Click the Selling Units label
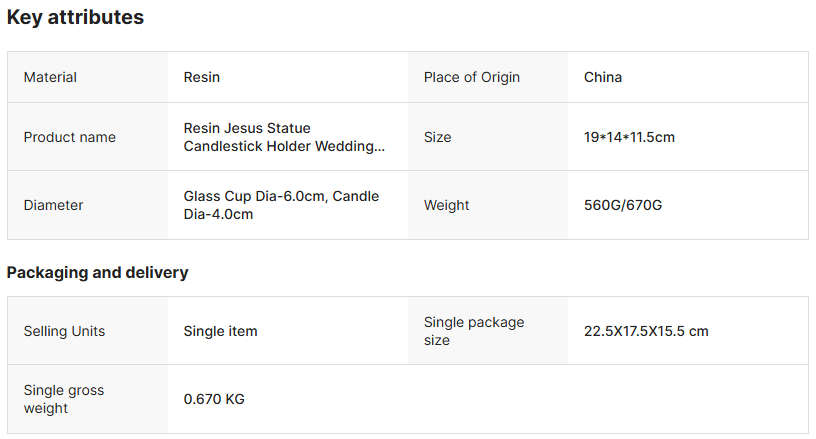The height and width of the screenshot is (439, 816). click(x=64, y=331)
